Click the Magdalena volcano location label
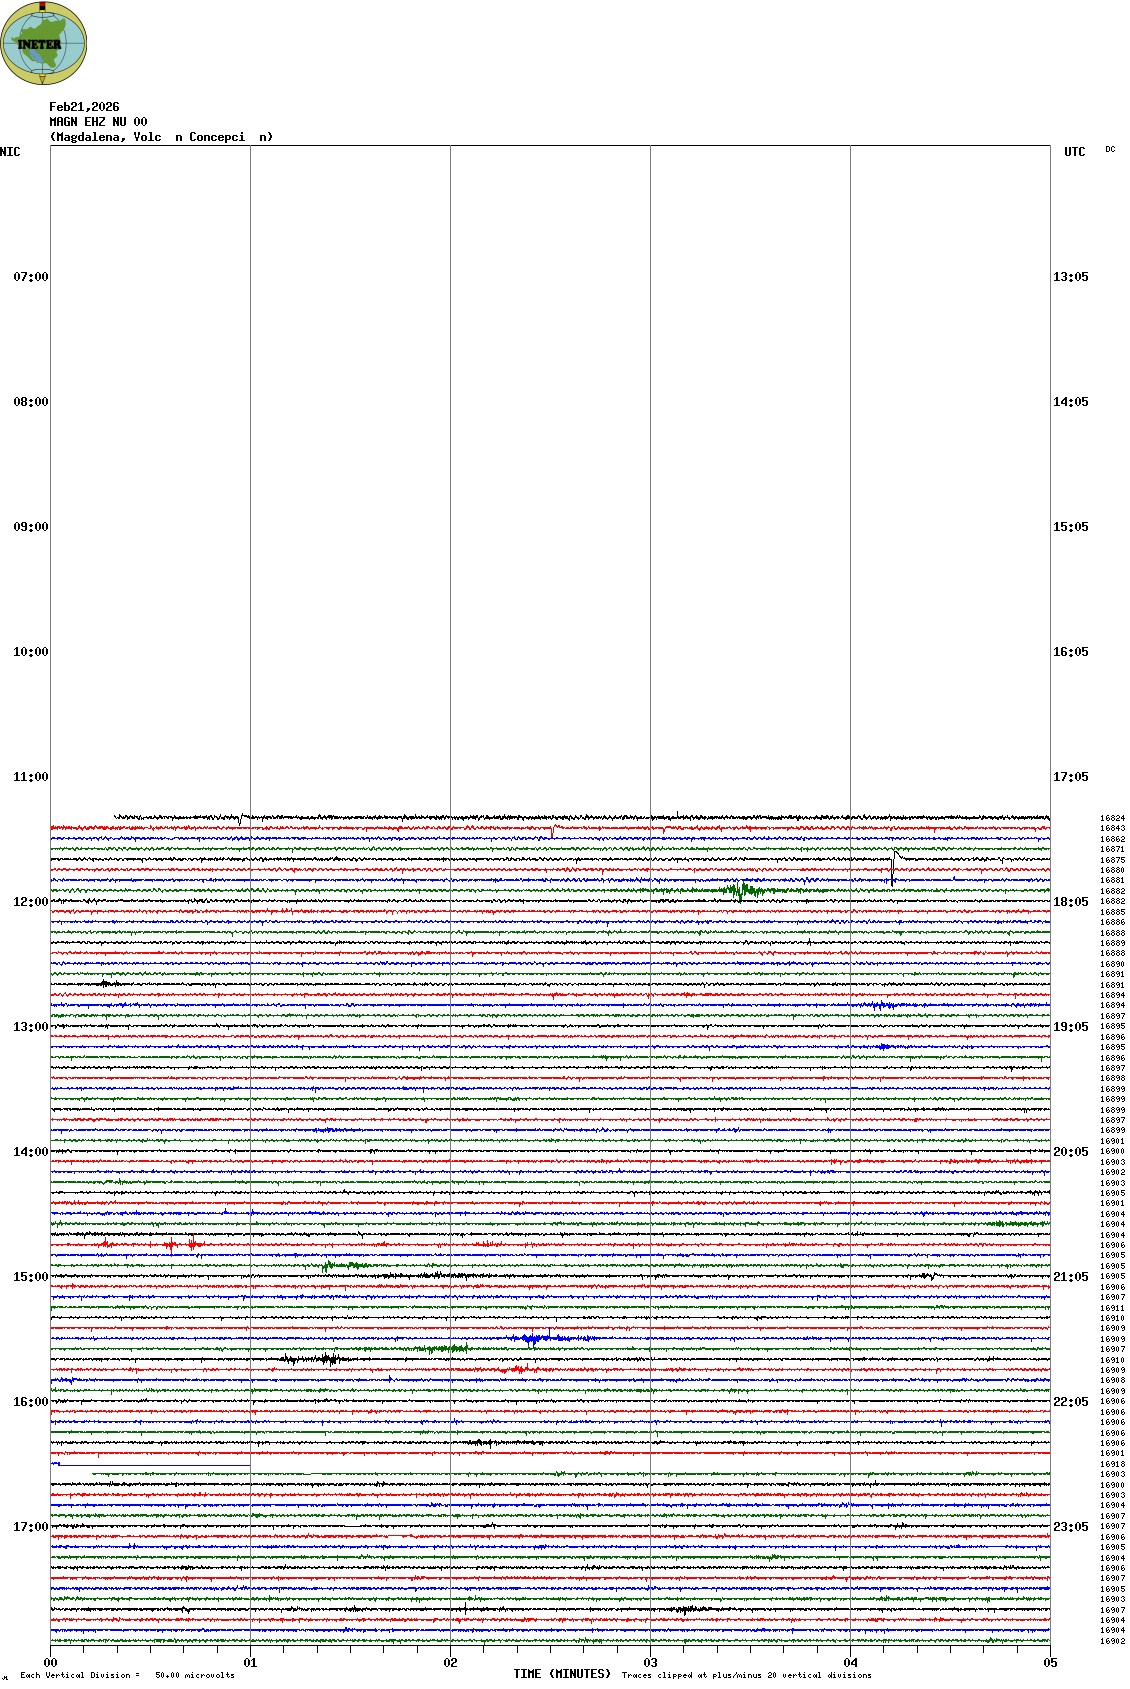 coord(161,137)
